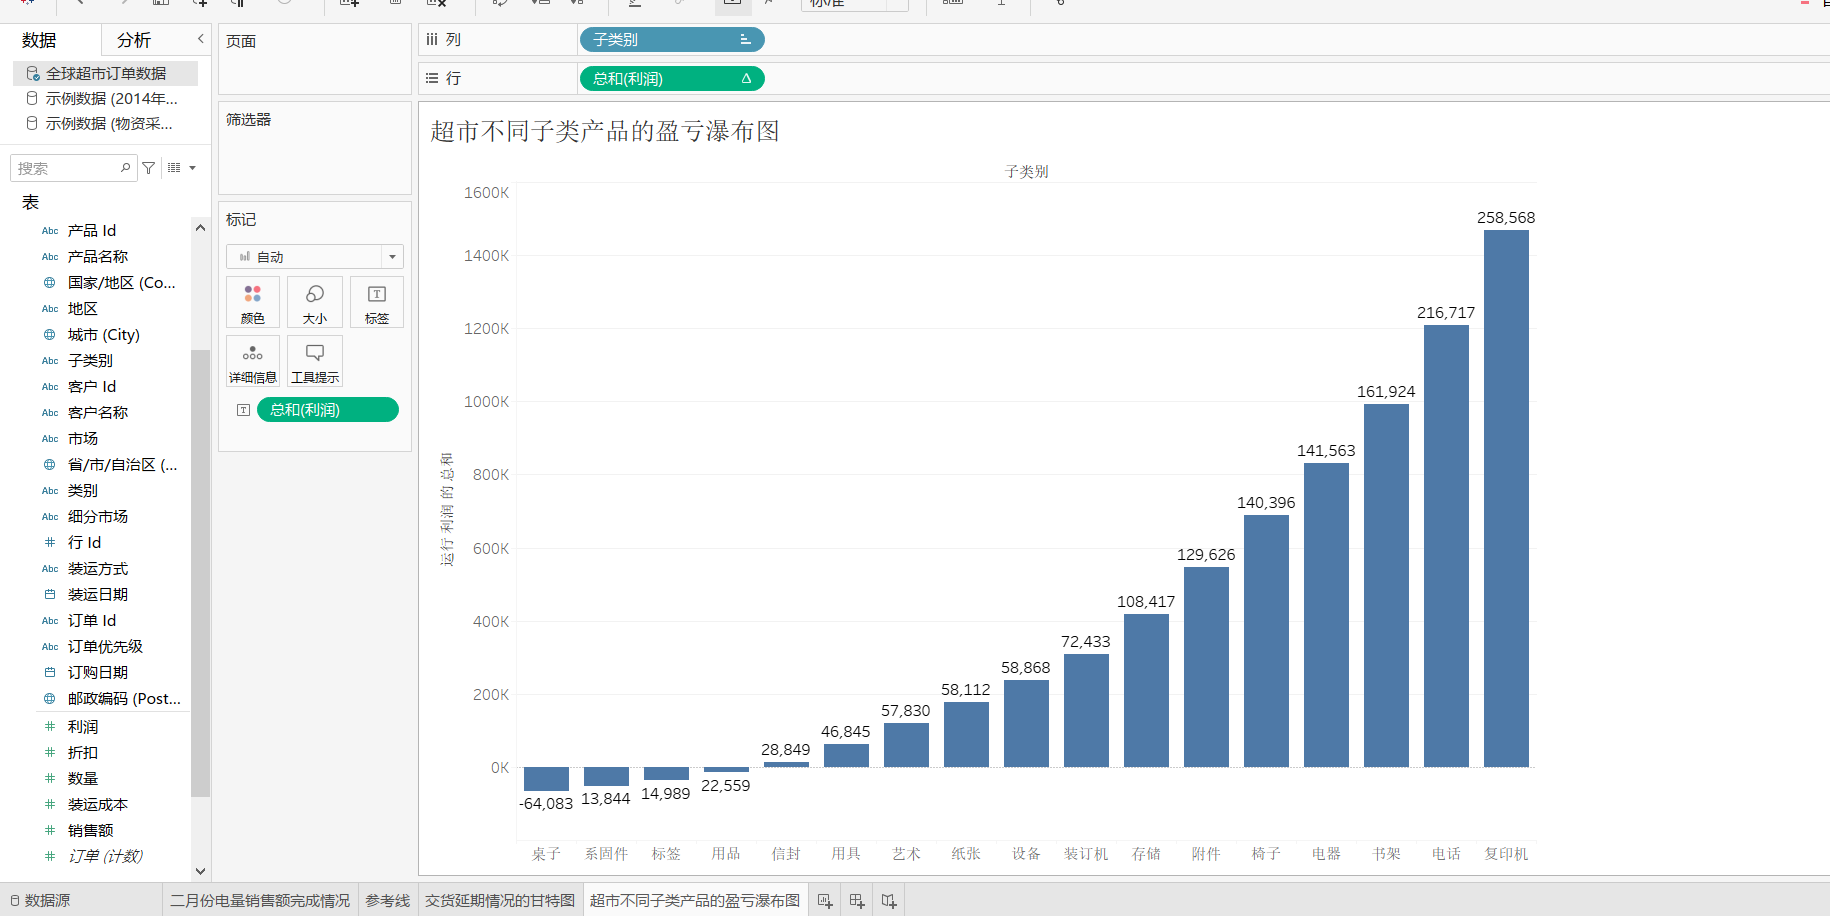Select the 折扣 measure field
This screenshot has height=916, width=1830.
83,752
